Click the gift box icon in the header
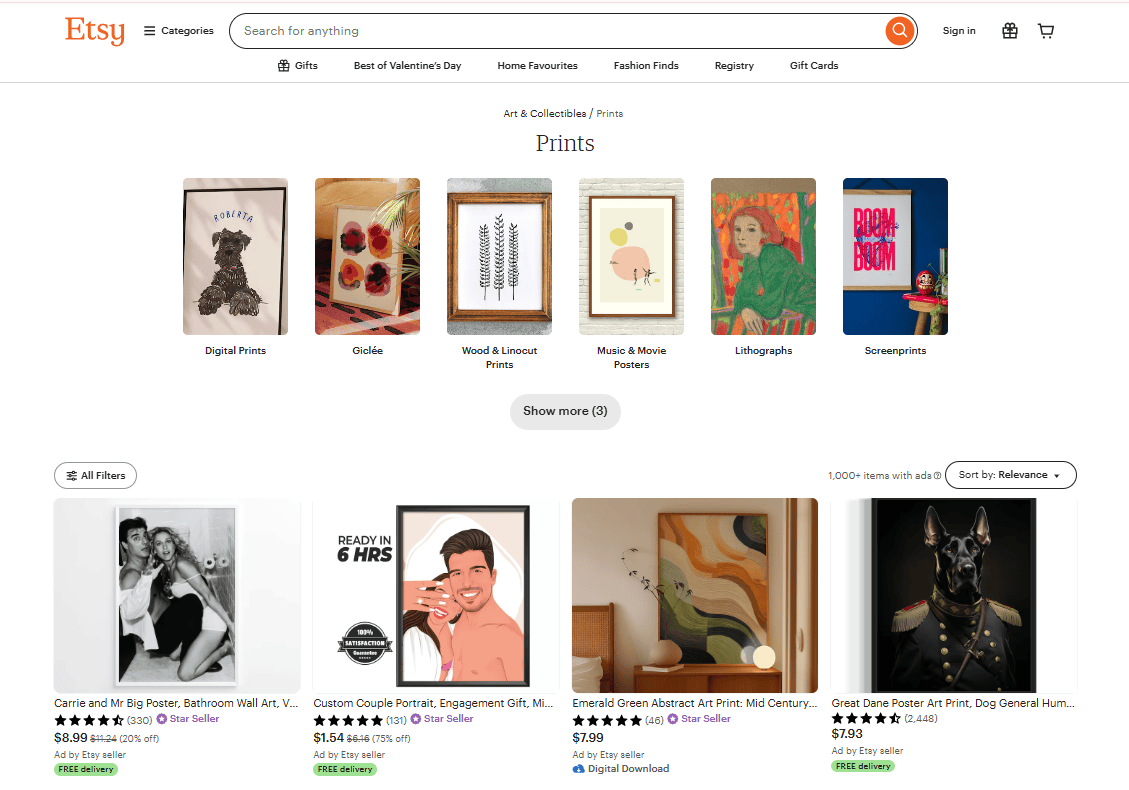 tap(1009, 31)
